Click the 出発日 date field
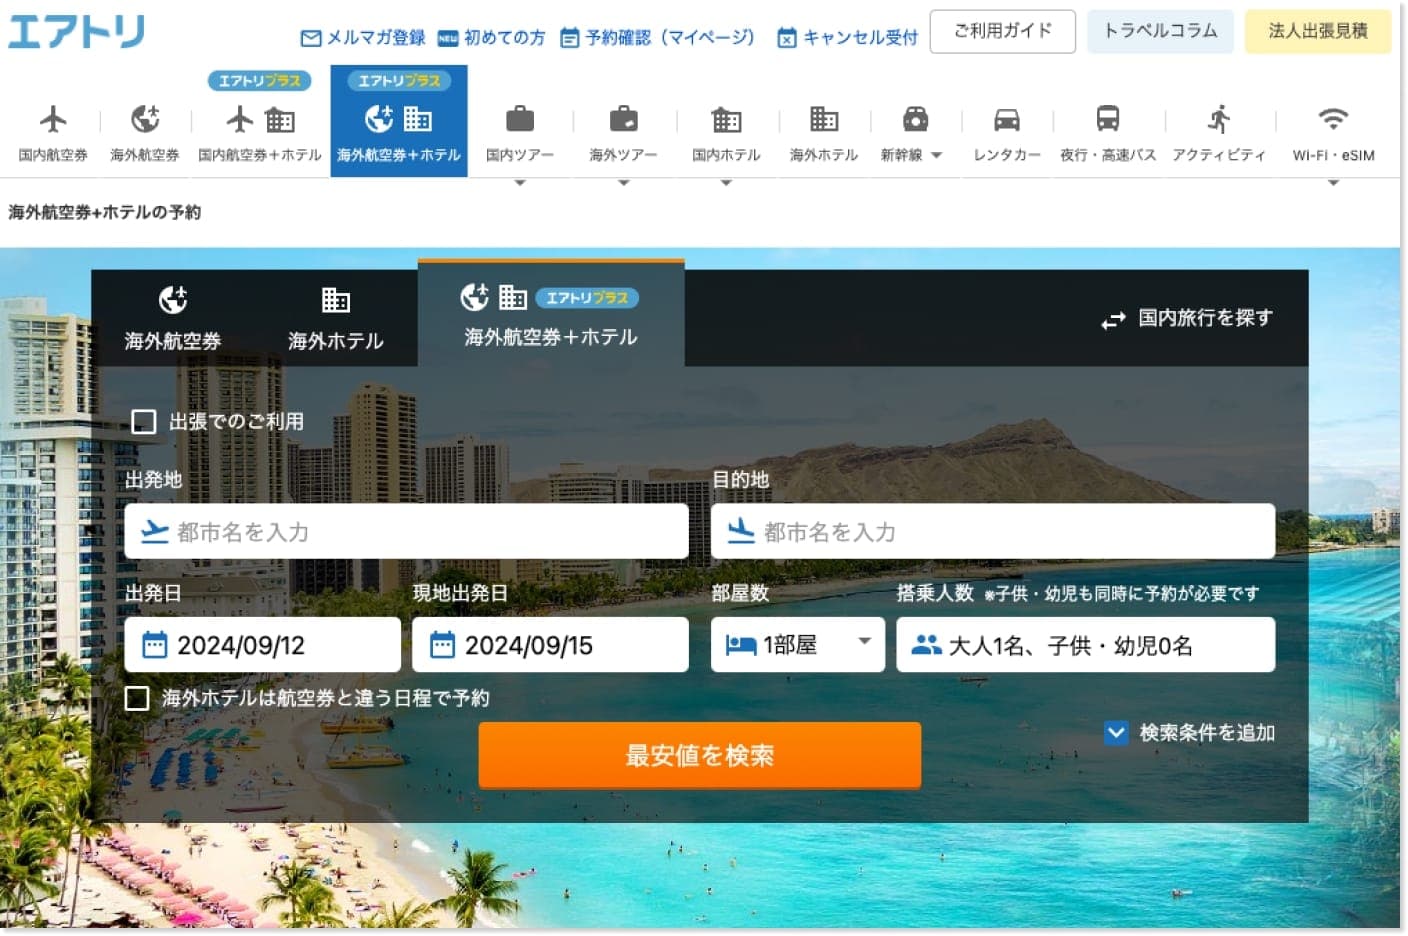This screenshot has width=1408, height=936. pos(262,644)
